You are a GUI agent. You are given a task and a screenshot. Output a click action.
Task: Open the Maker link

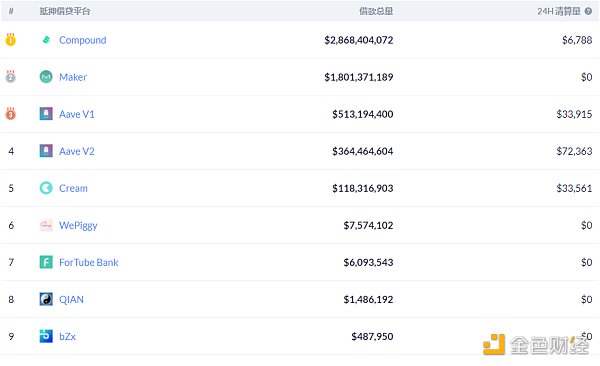pyautogui.click(x=73, y=77)
